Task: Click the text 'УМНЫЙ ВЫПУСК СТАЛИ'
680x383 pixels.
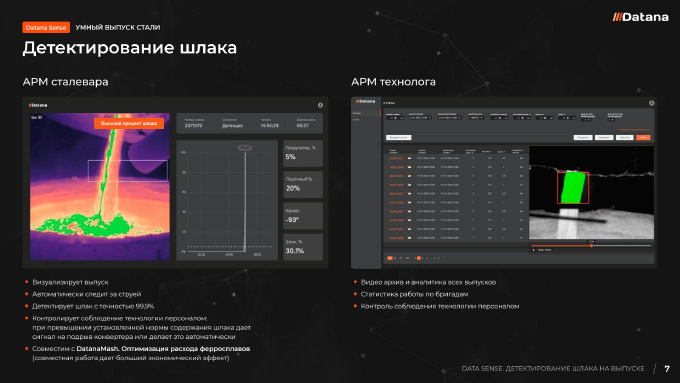Action: tap(118, 27)
